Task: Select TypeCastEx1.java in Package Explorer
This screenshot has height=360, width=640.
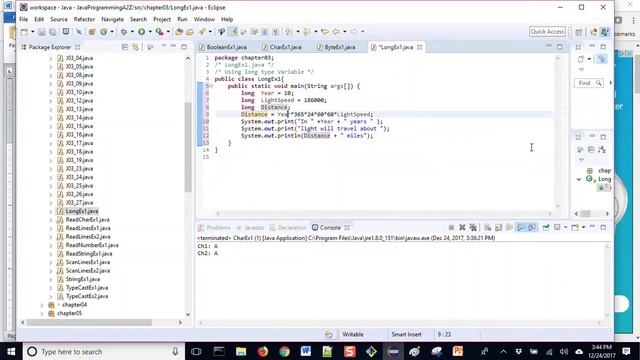Action: [x=87, y=288]
